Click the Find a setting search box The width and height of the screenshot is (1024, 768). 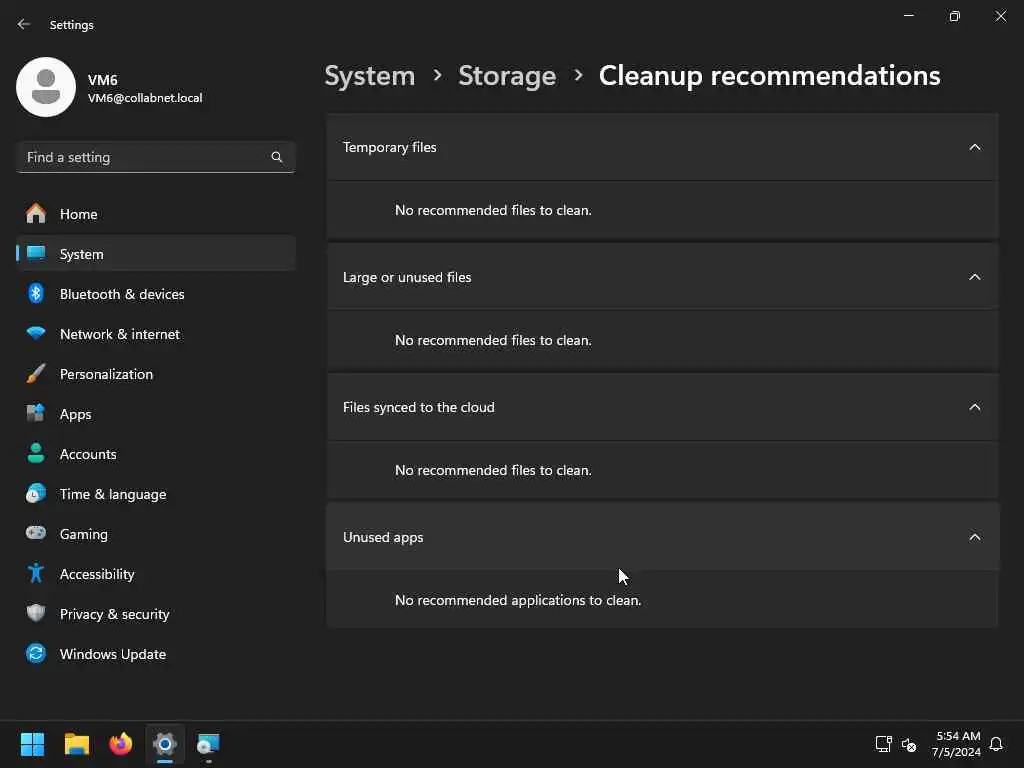(x=145, y=157)
